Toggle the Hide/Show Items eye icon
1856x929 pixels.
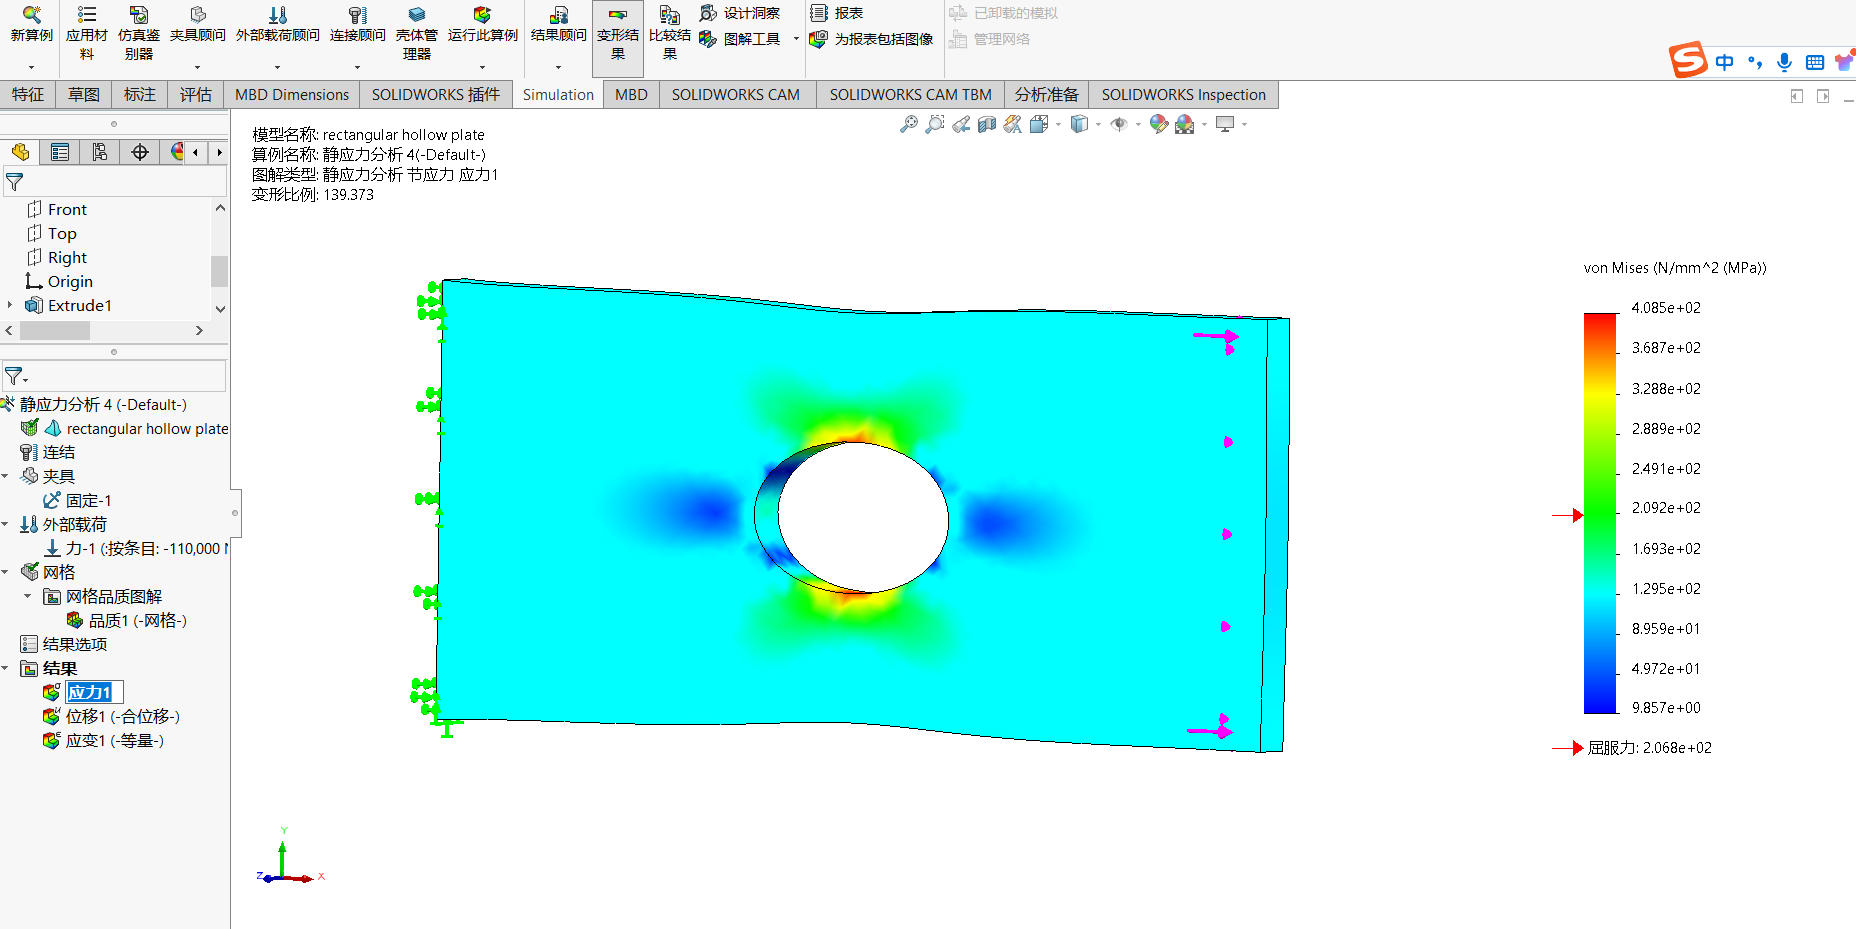(x=1119, y=124)
